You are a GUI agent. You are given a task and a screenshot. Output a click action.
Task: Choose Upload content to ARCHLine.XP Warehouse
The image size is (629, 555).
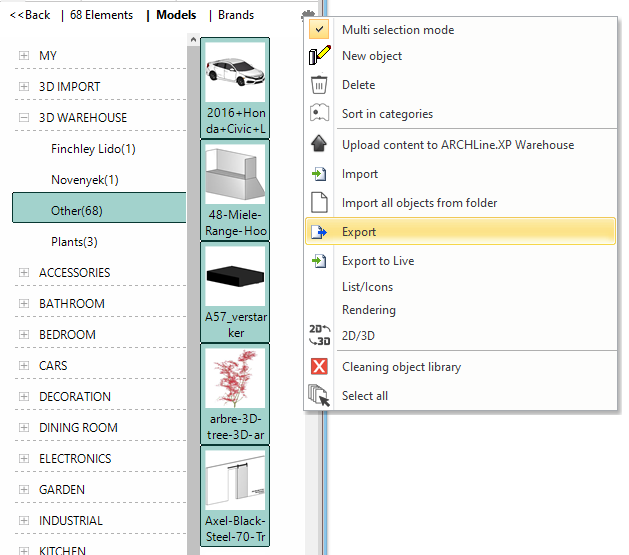(x=461, y=145)
